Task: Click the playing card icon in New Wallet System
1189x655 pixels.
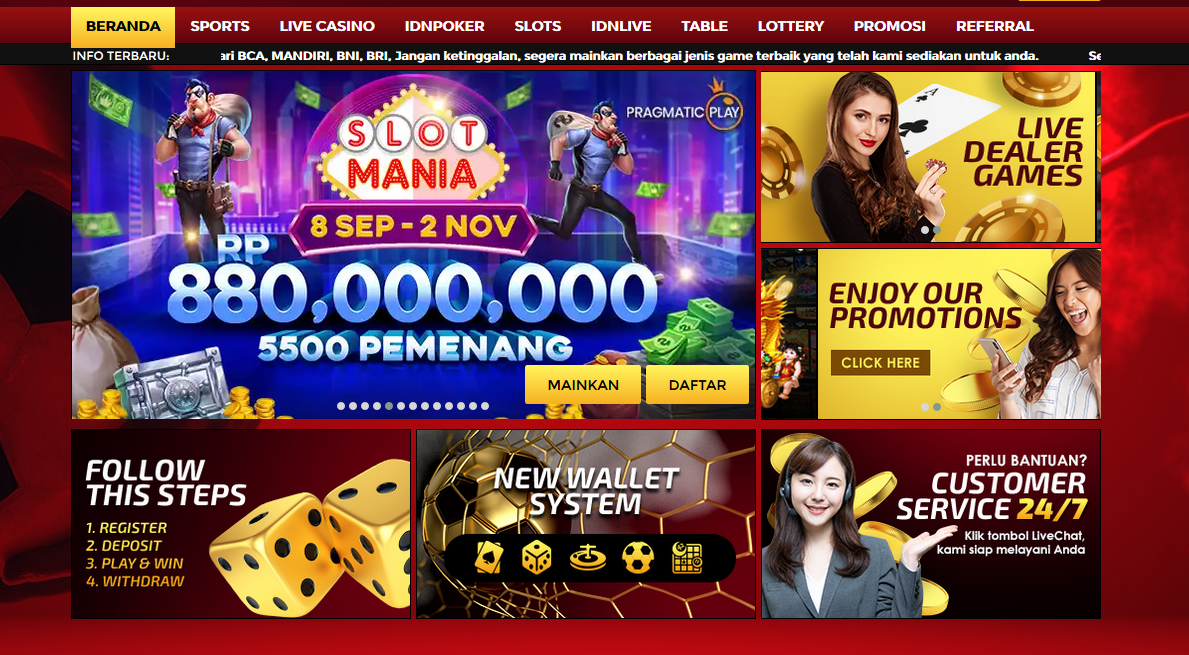Action: click(490, 557)
